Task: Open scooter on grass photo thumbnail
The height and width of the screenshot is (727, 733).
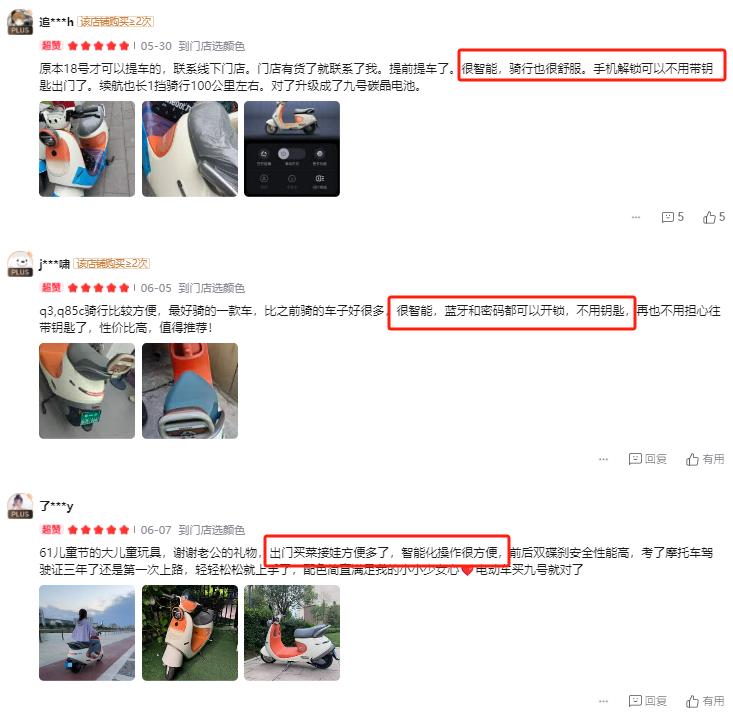Action: 190,633
